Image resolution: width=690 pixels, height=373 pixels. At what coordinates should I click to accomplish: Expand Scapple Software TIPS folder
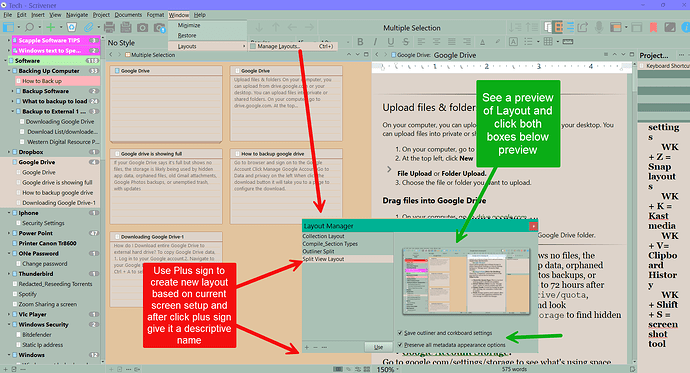tap(9, 40)
